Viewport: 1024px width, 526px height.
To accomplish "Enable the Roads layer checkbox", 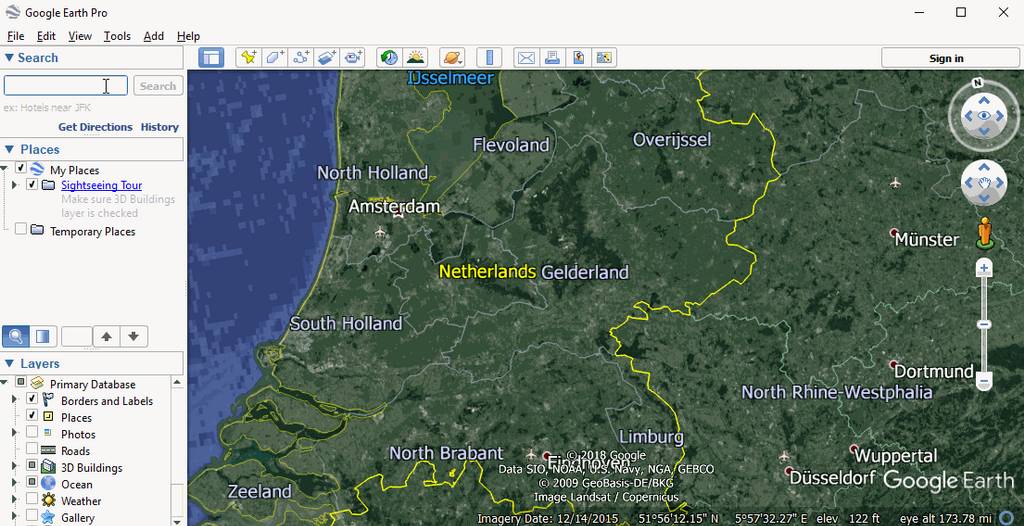I will [x=31, y=448].
